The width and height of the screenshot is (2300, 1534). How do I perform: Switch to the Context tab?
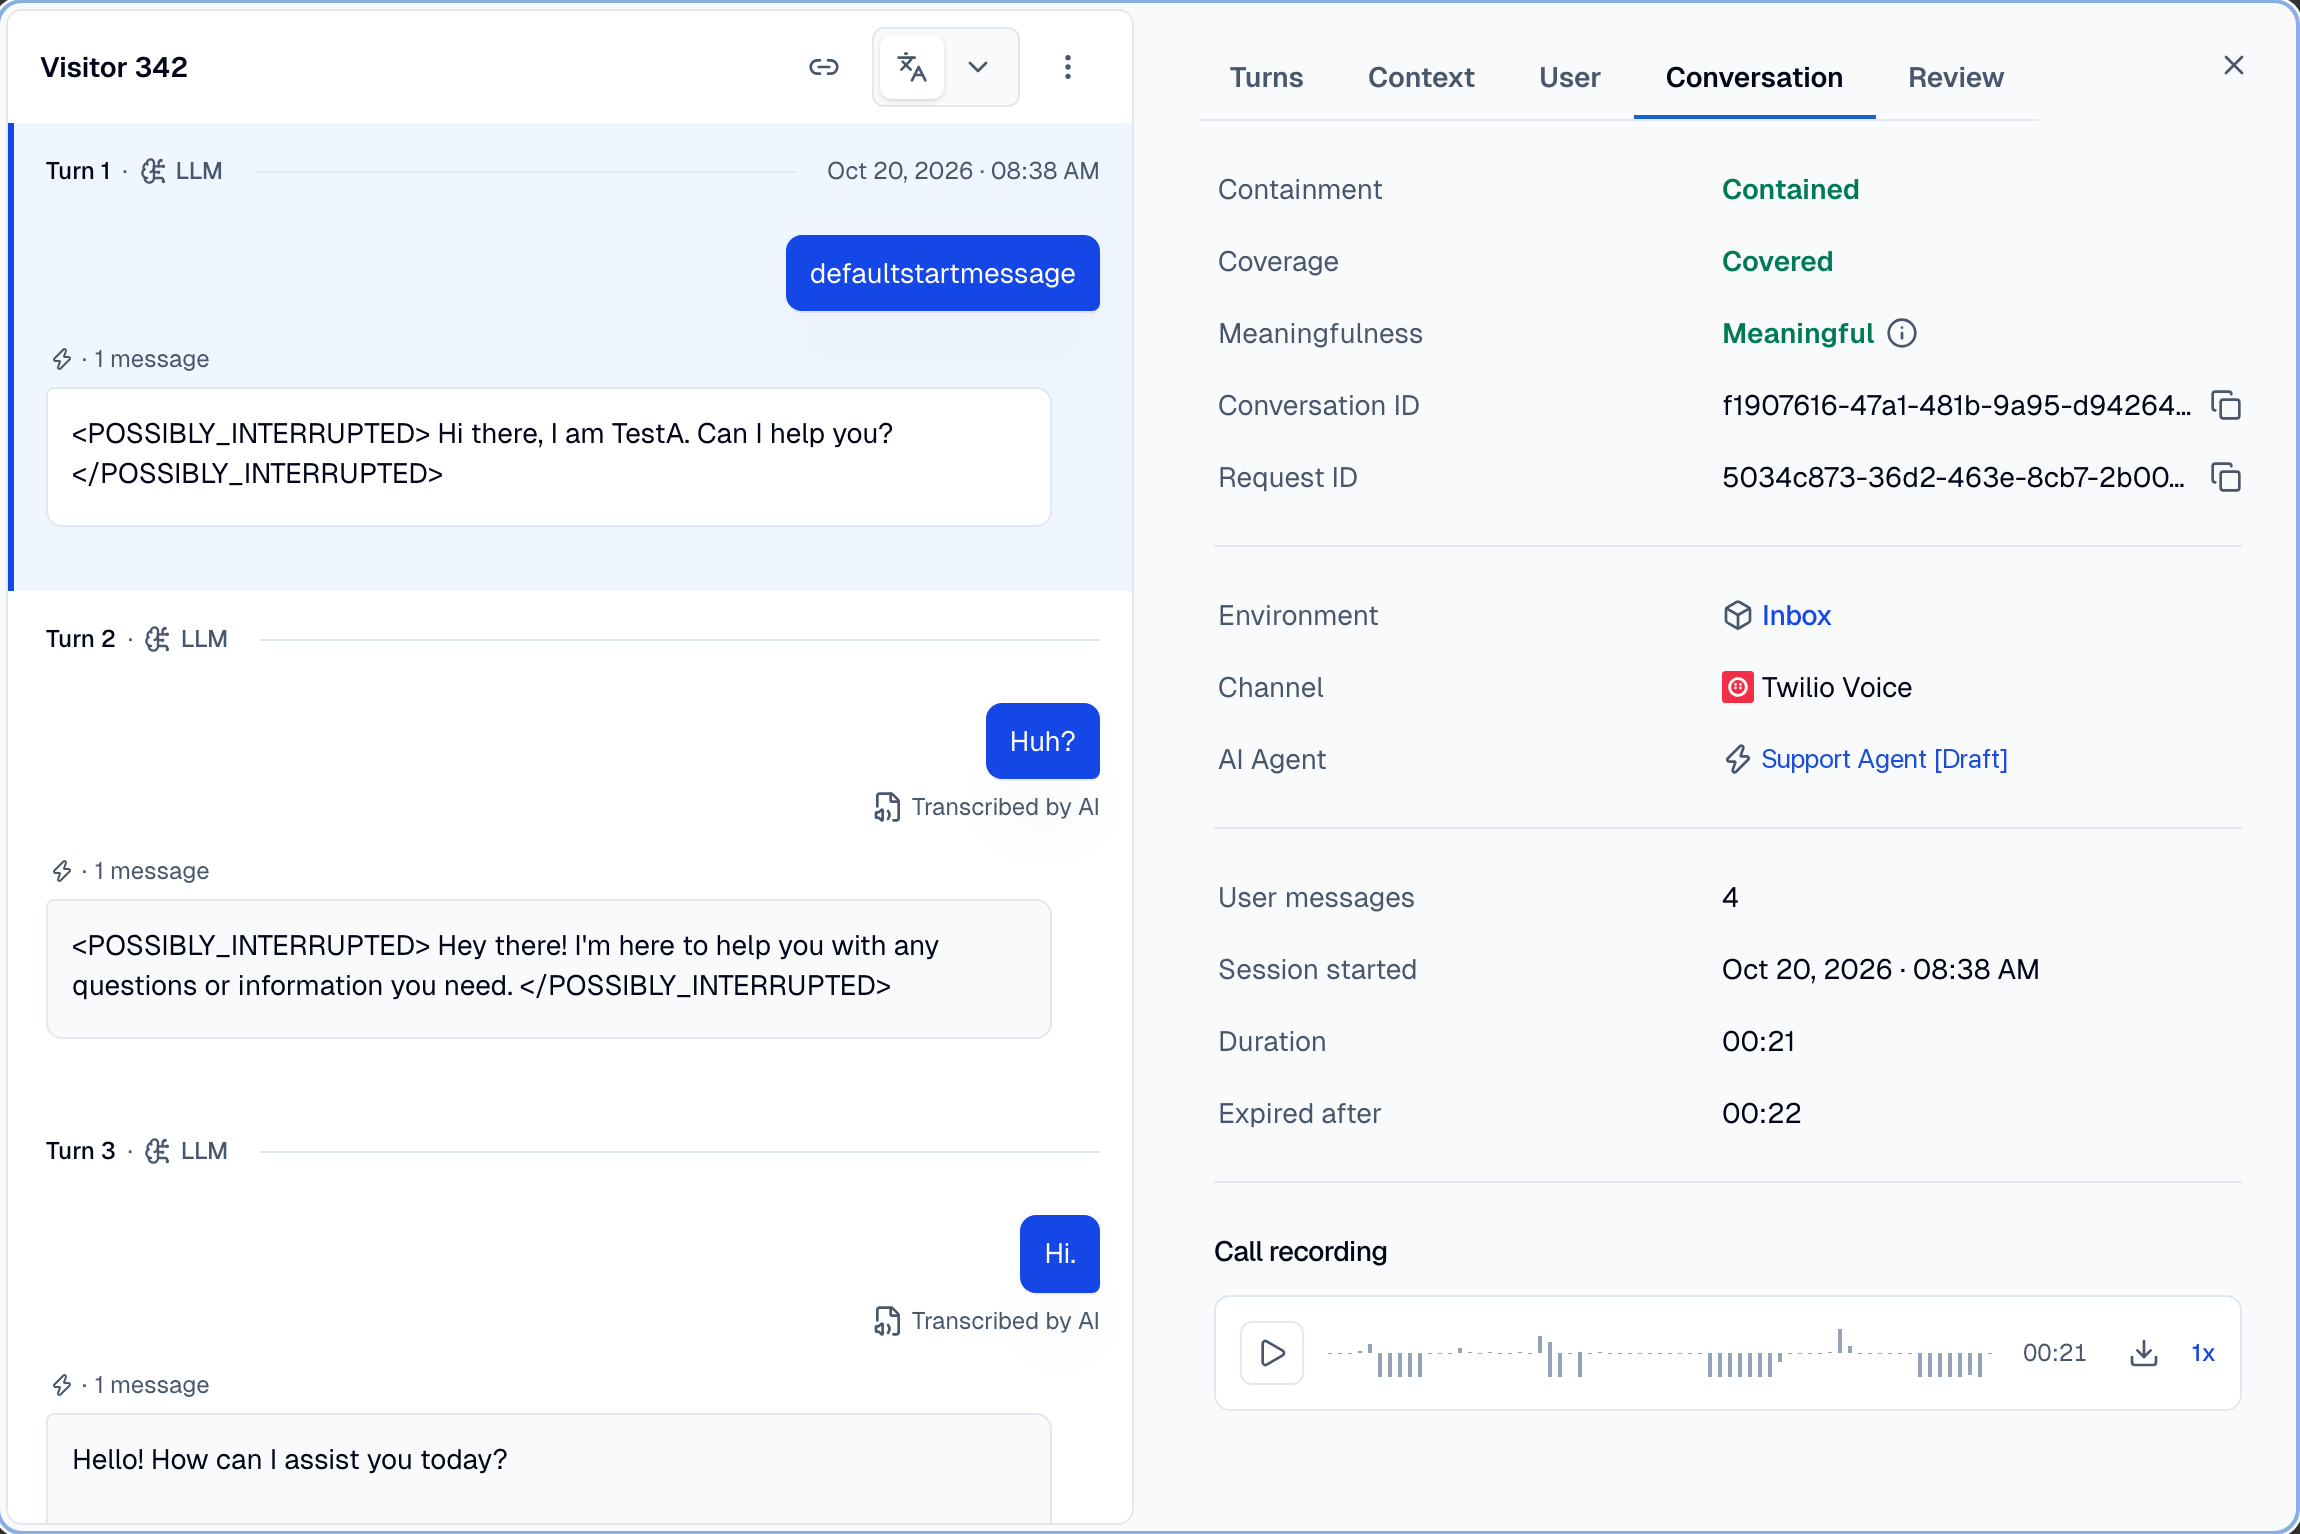(1421, 78)
